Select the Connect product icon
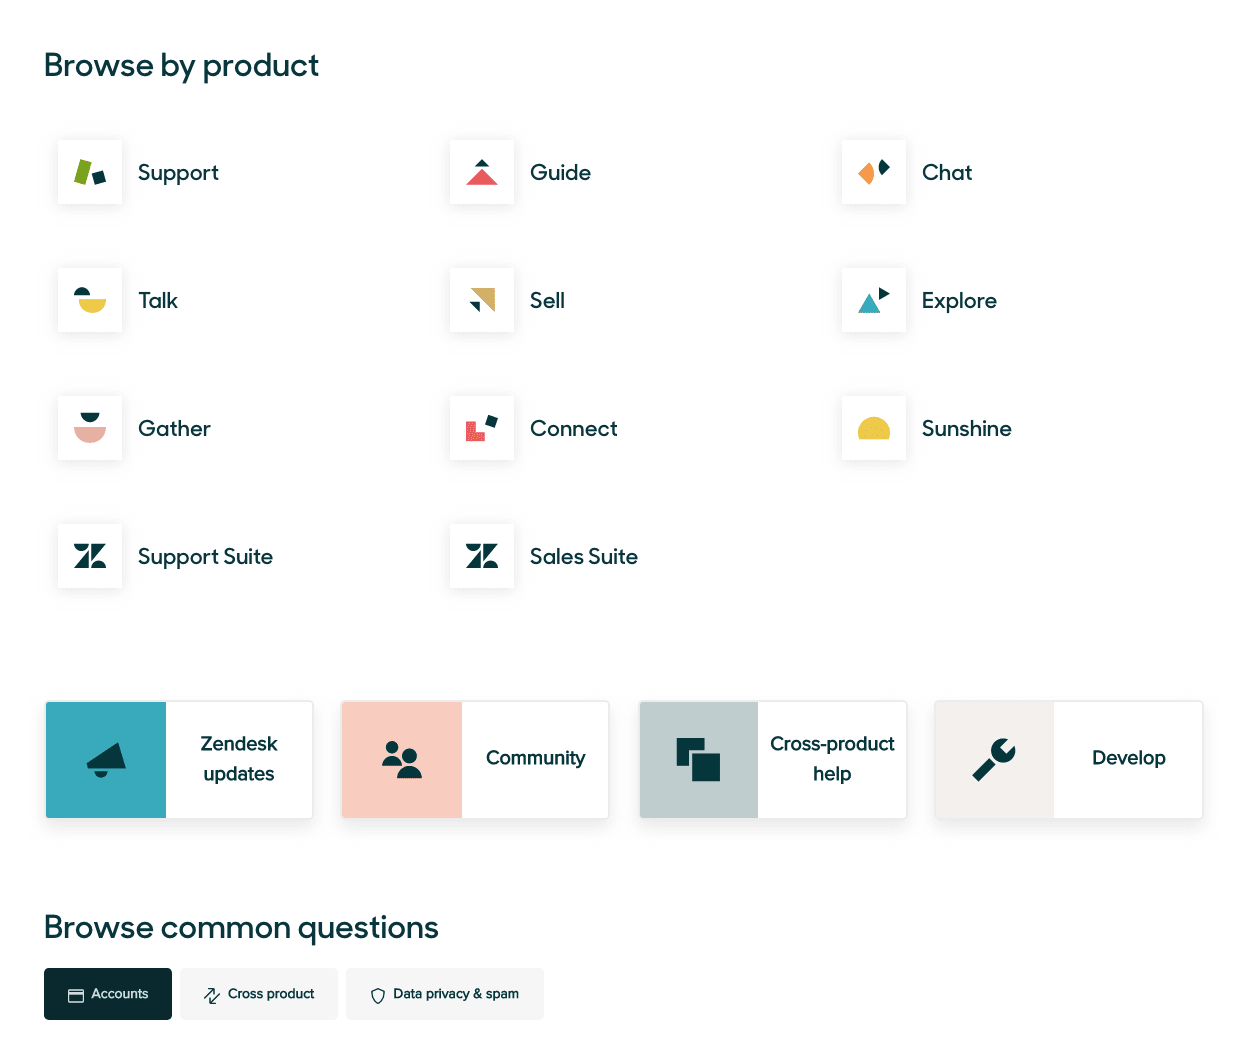This screenshot has height=1044, width=1252. 482,428
